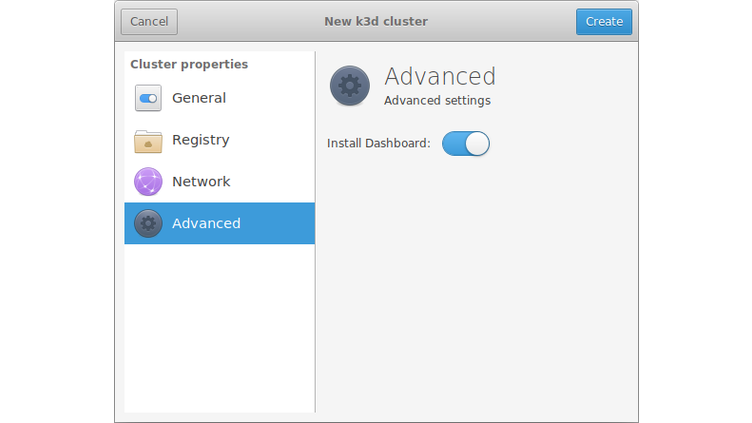Click the General toggle-switch icon in sidebar
This screenshot has width=752, height=423.
point(148,98)
